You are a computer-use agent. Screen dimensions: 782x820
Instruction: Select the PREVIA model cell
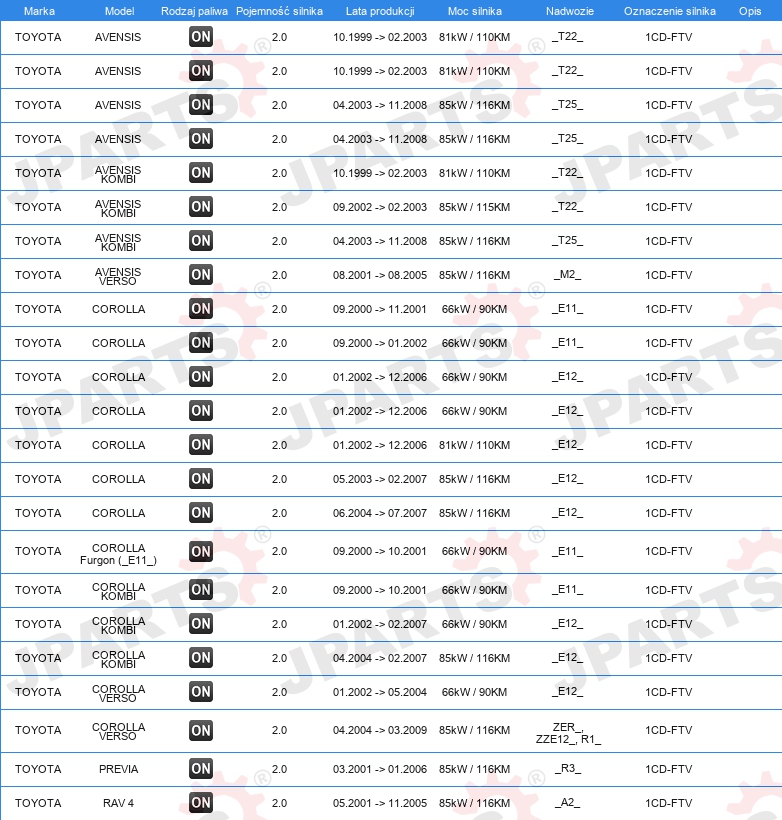click(x=119, y=769)
